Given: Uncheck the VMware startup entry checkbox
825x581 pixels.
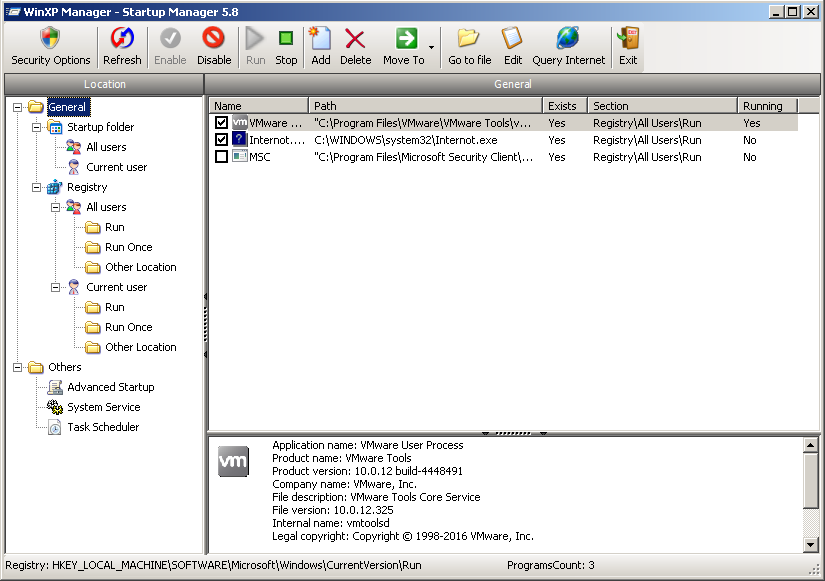Looking at the screenshot, I should pos(222,123).
